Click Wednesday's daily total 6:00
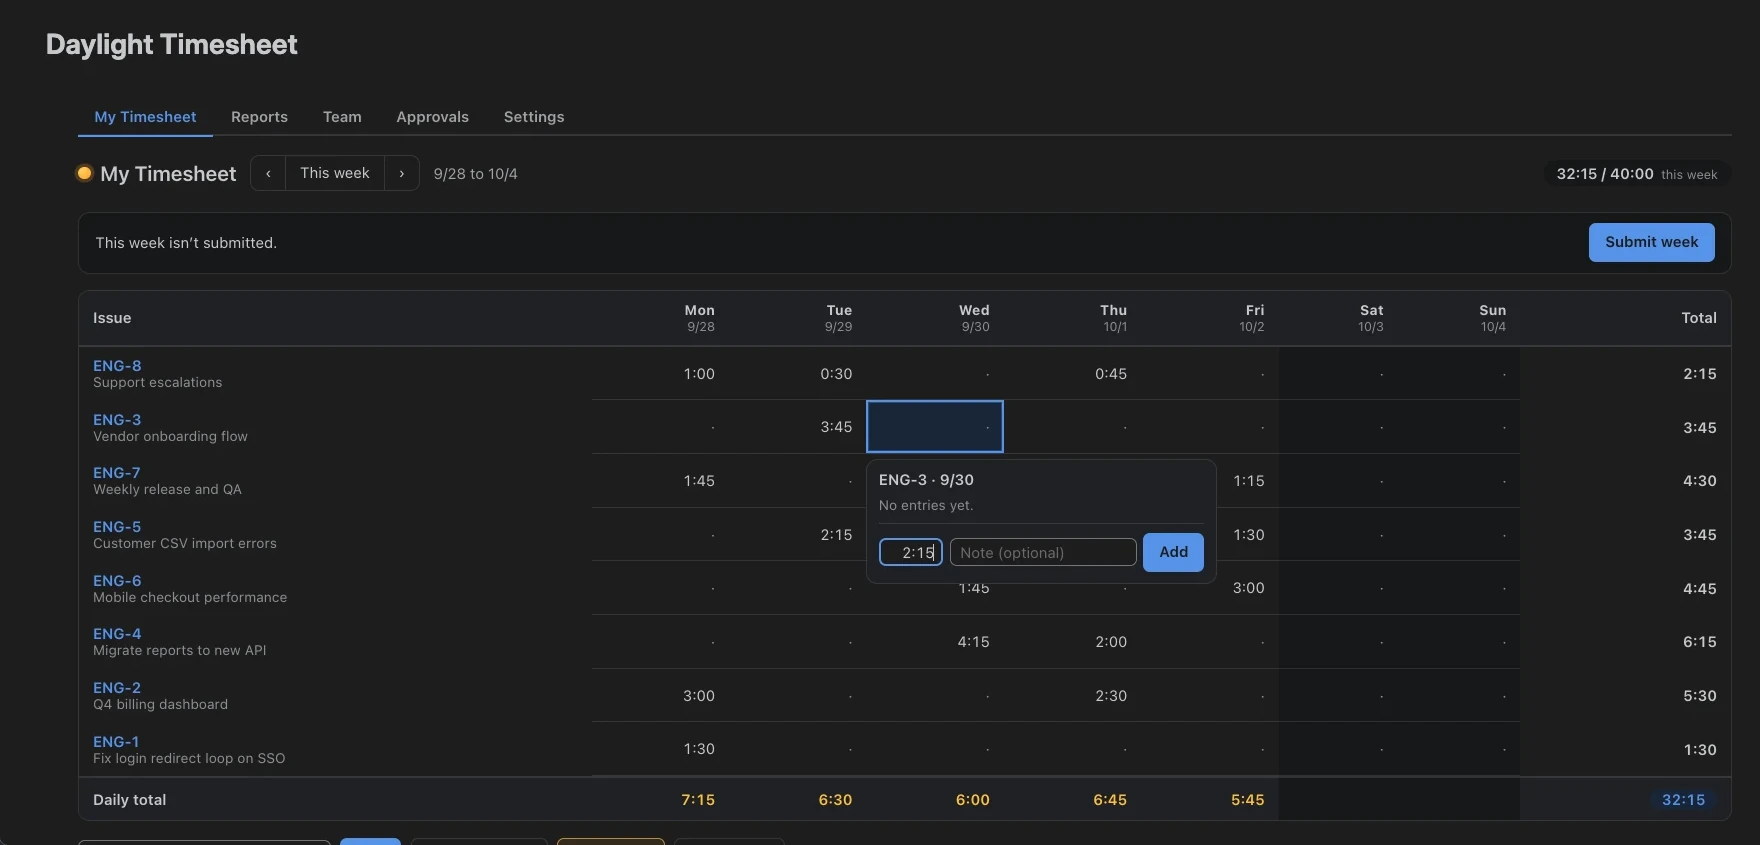This screenshot has width=1760, height=845. (972, 800)
